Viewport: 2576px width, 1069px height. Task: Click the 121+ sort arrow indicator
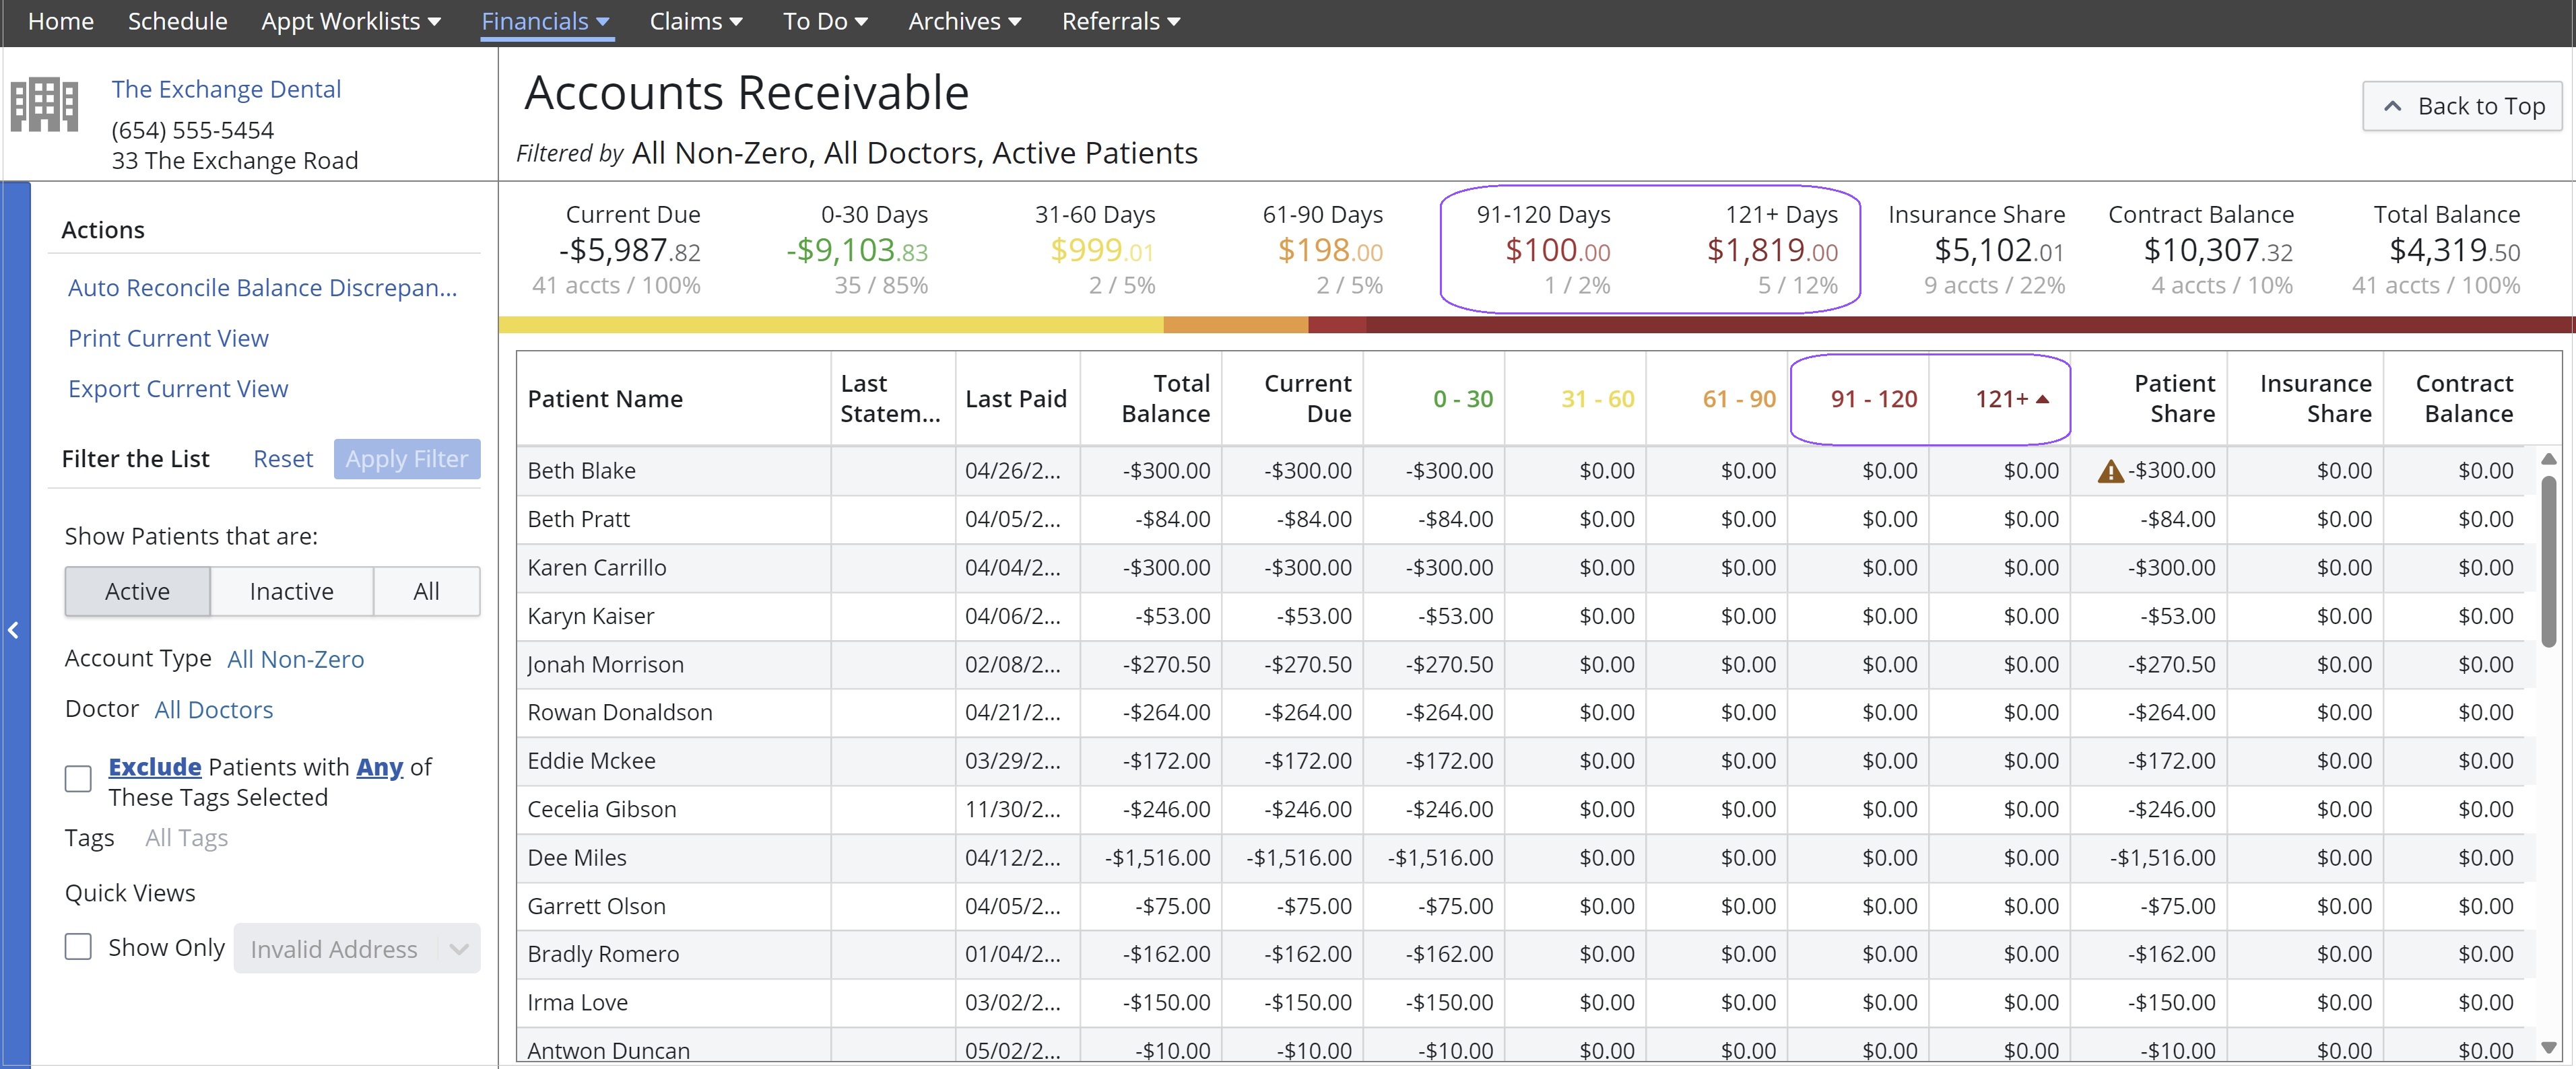point(2042,399)
